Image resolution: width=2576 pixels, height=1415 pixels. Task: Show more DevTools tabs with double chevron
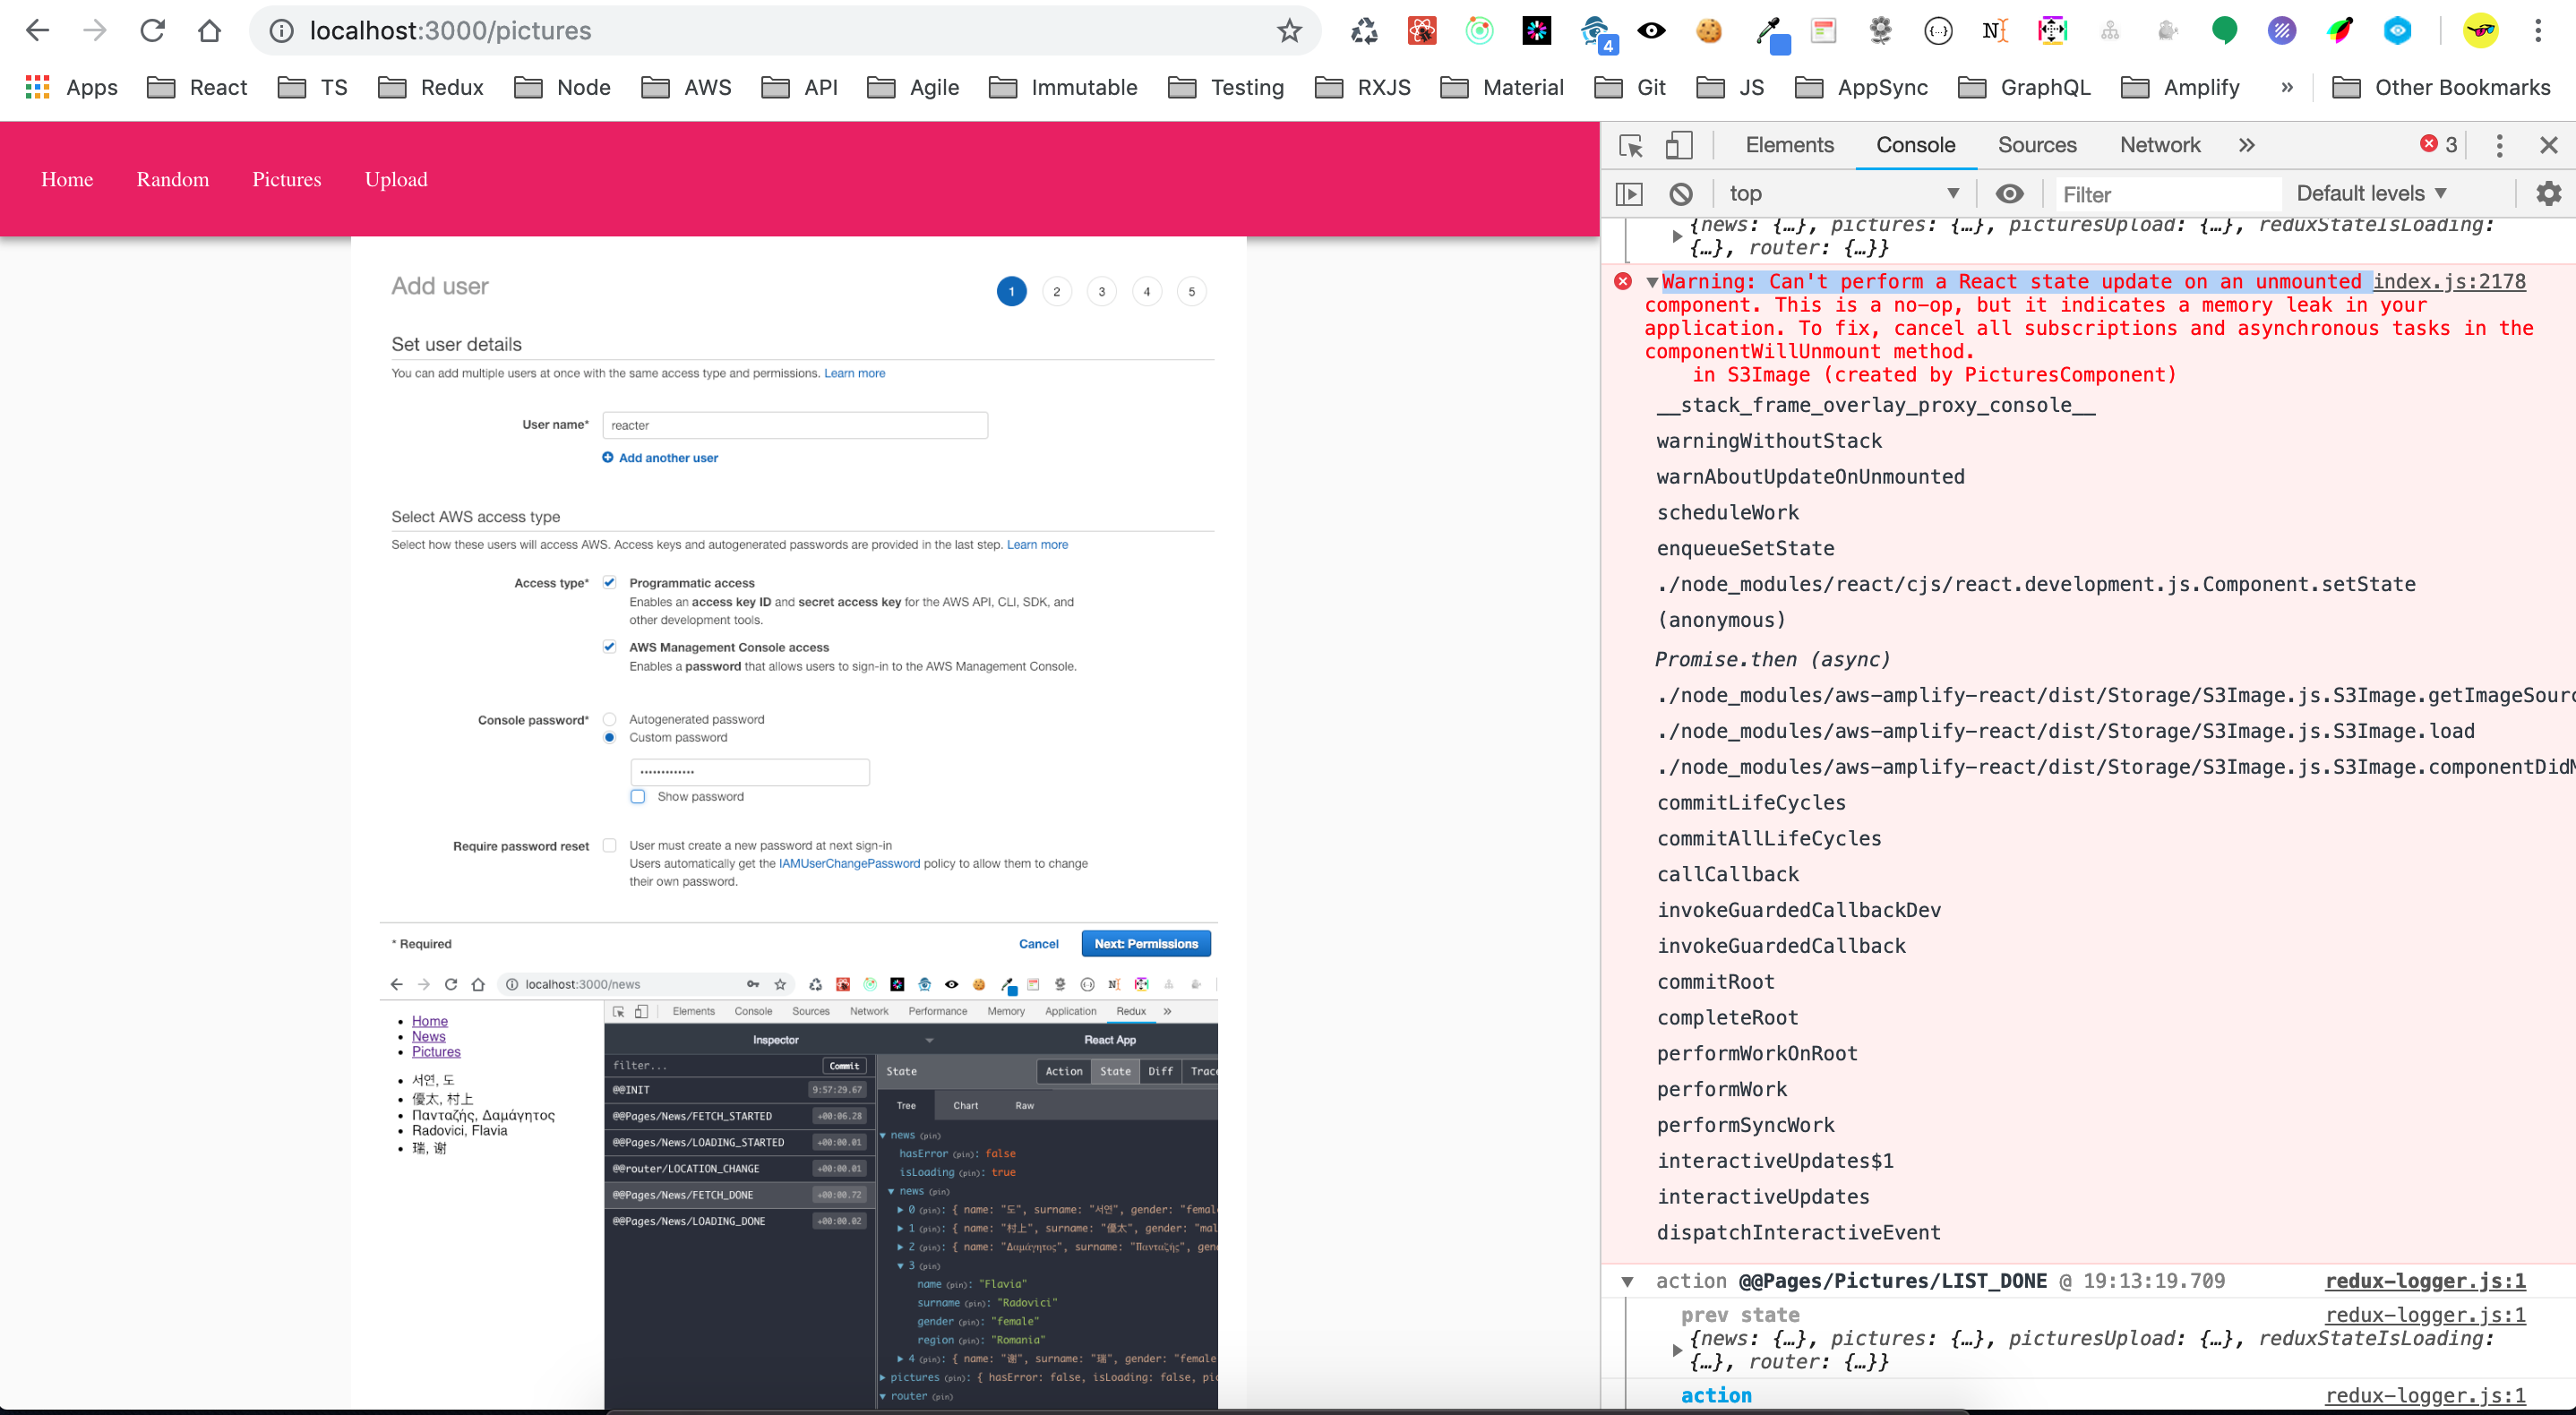[2247, 145]
